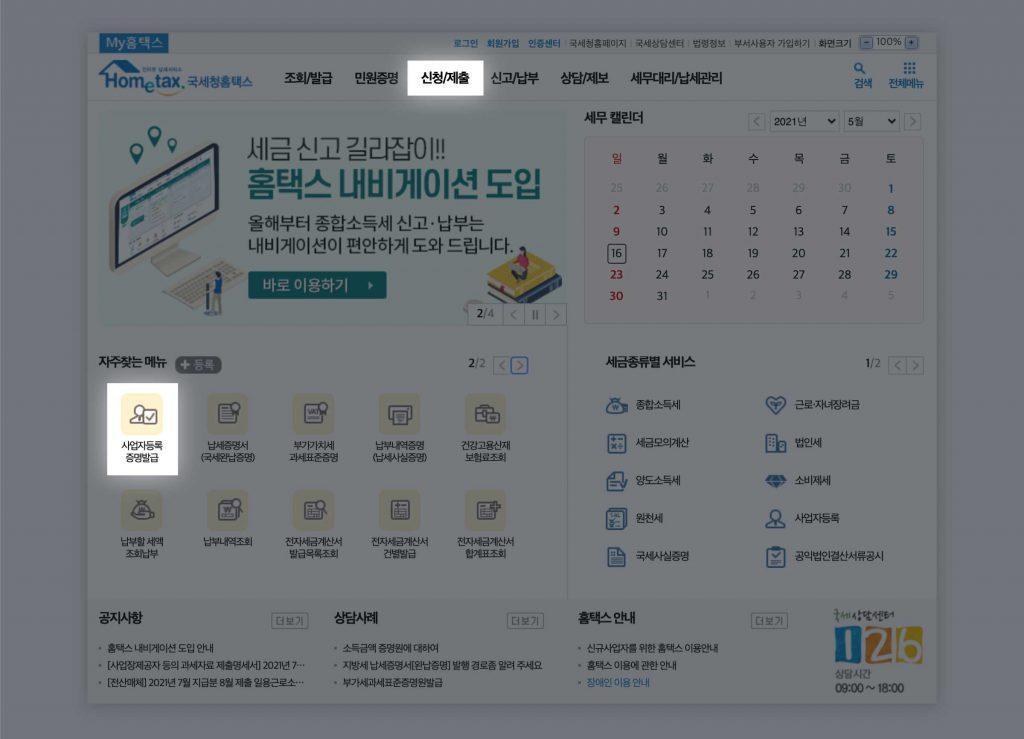Open the 2021년 year dropdown

tap(804, 121)
